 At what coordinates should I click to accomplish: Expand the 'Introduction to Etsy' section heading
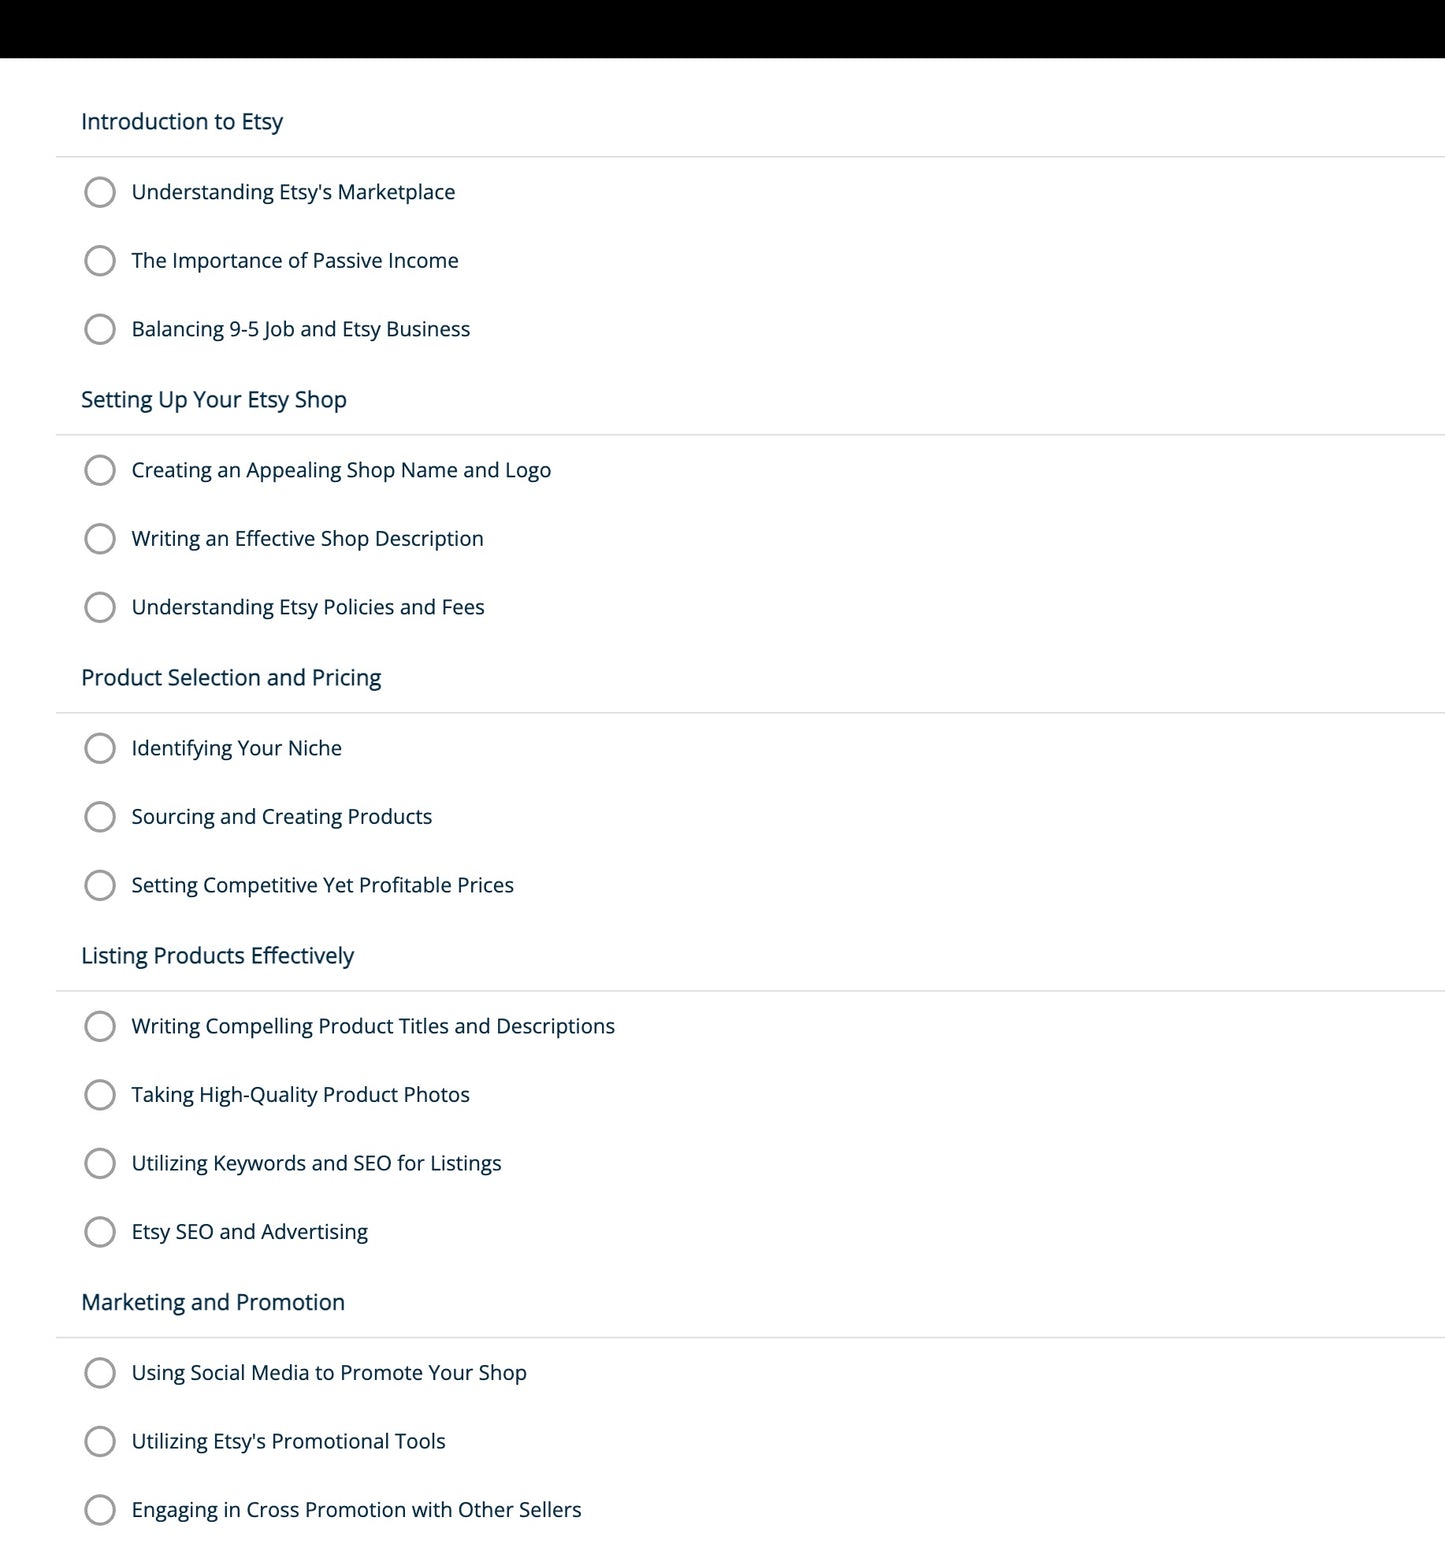tap(182, 122)
